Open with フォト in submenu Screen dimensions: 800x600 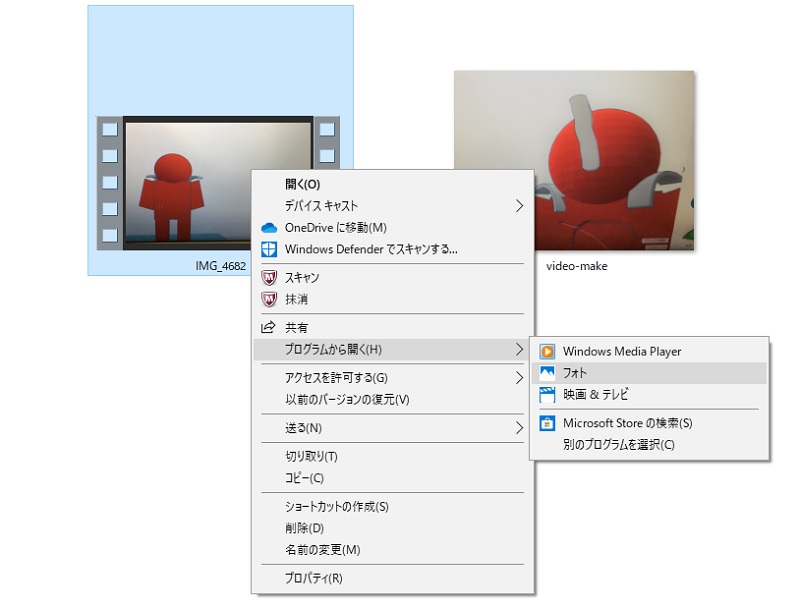[649, 372]
